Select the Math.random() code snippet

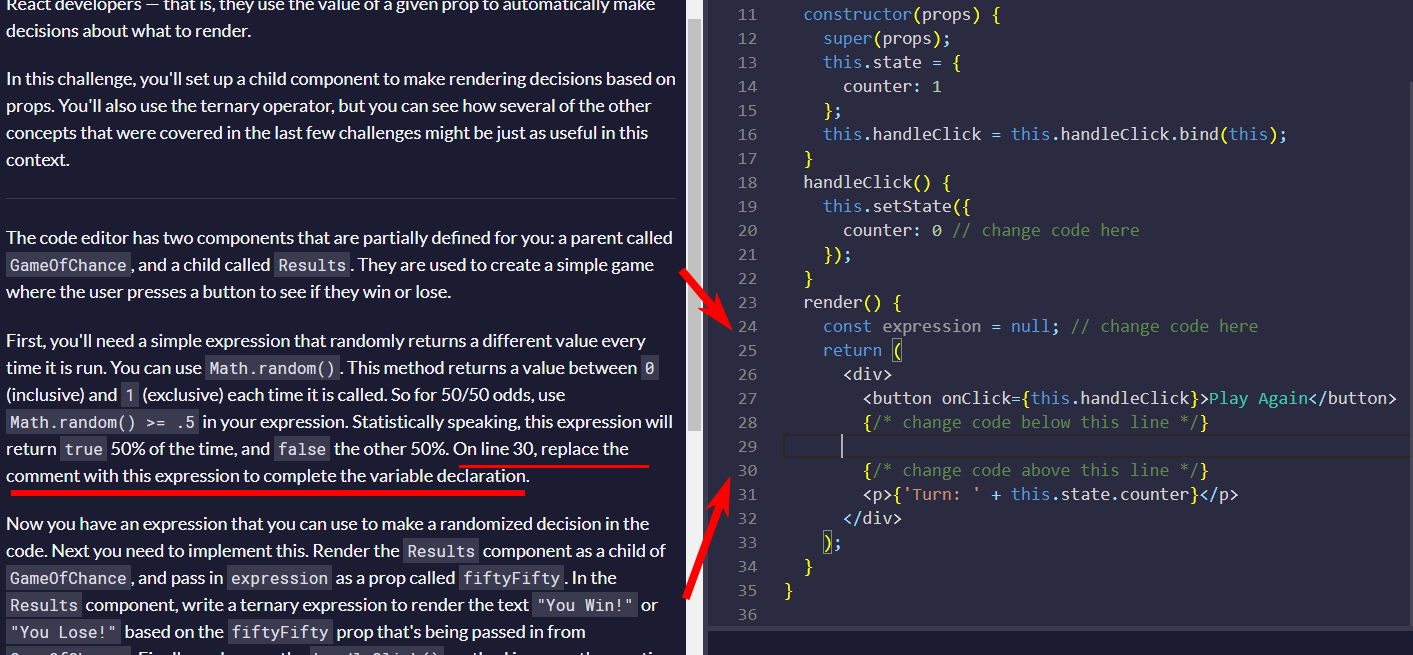pos(272,367)
